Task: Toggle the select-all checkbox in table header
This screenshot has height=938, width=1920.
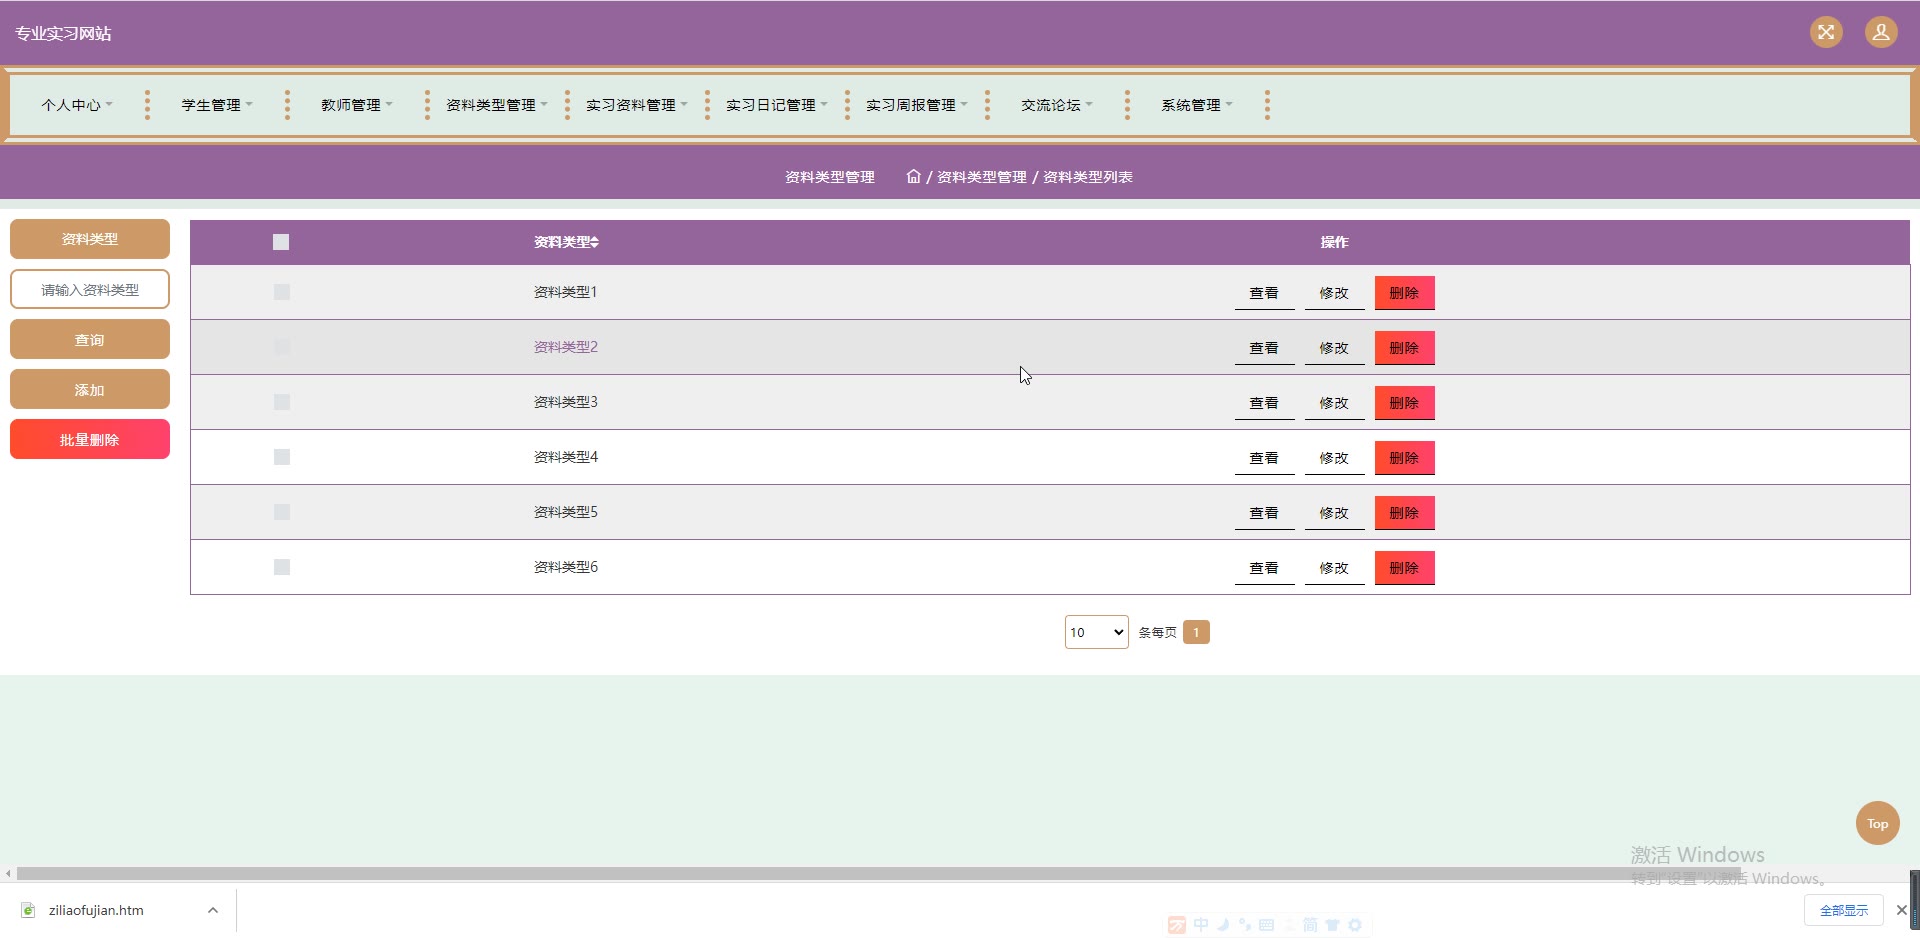Action: pos(281,242)
